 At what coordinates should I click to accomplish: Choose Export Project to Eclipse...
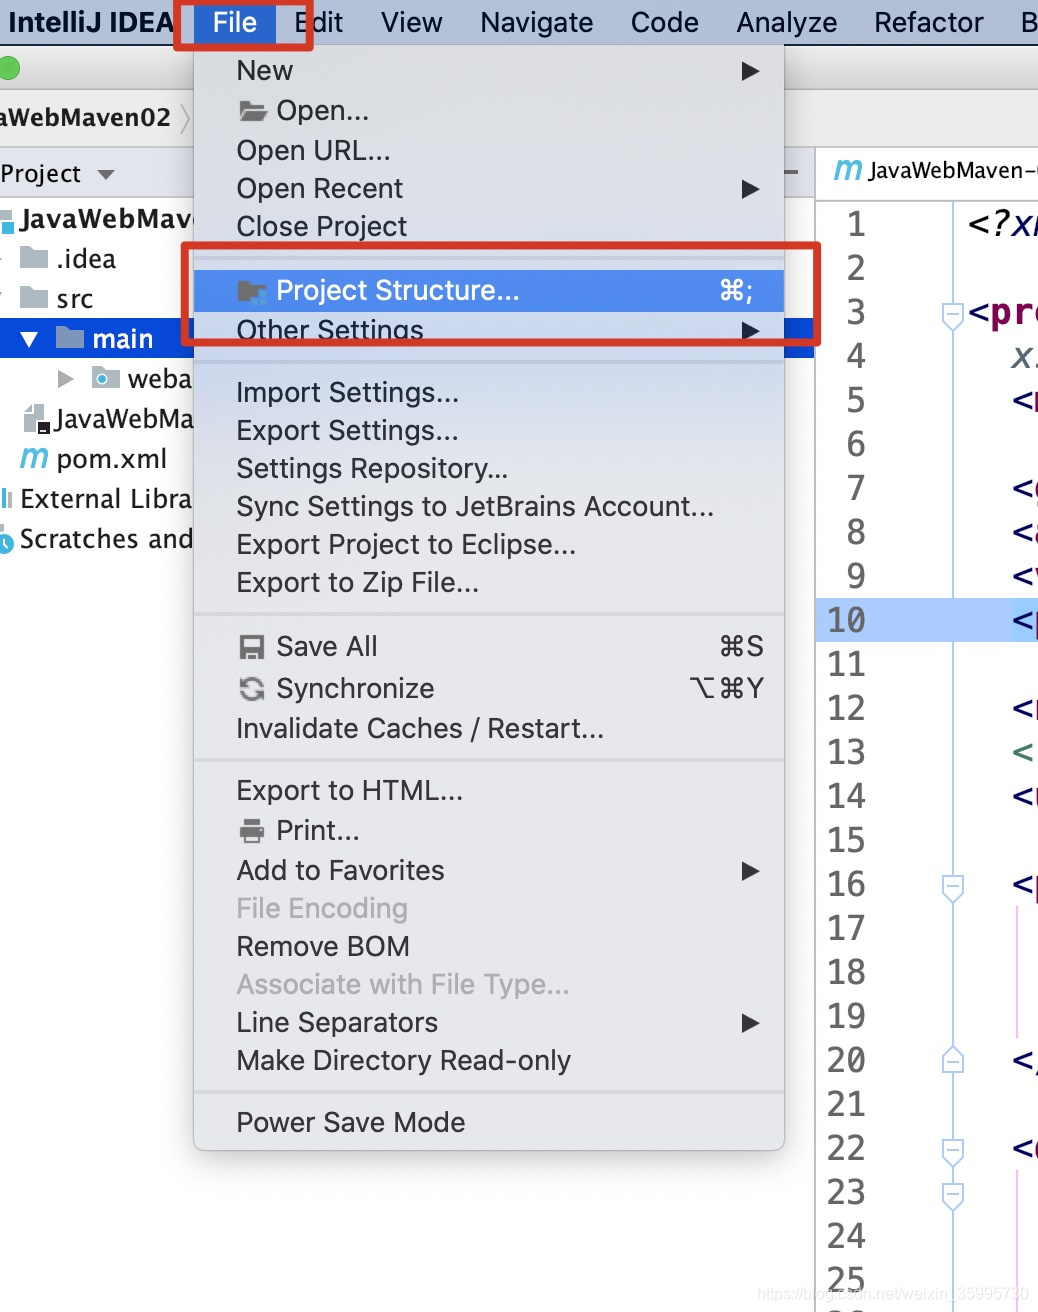pos(488,545)
